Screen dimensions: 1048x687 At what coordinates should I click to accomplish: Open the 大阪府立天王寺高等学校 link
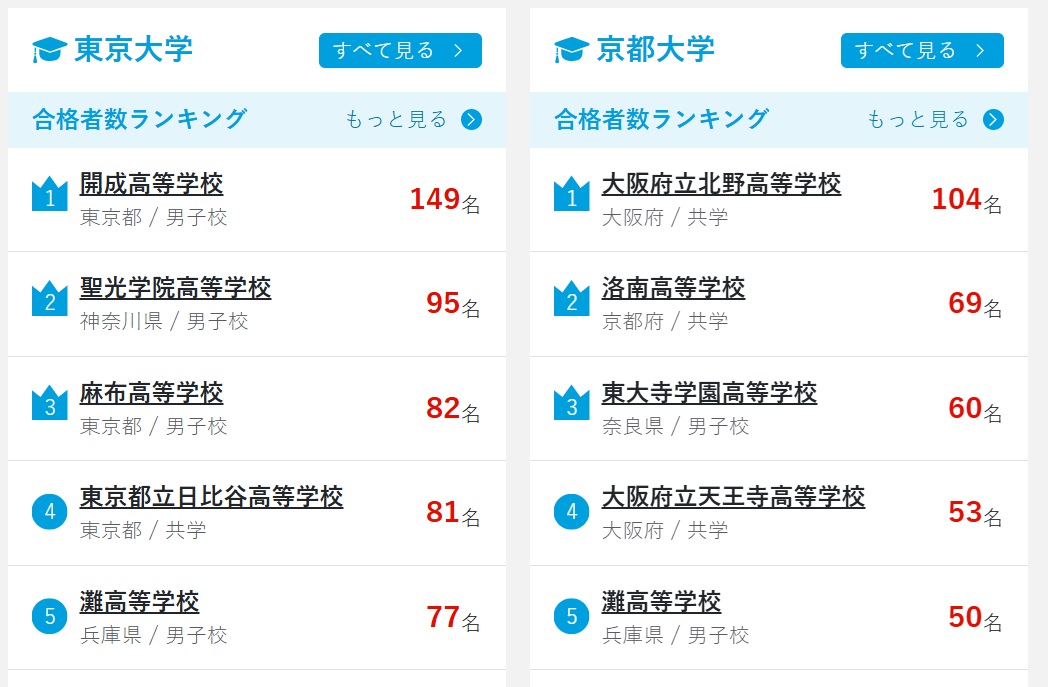[733, 497]
